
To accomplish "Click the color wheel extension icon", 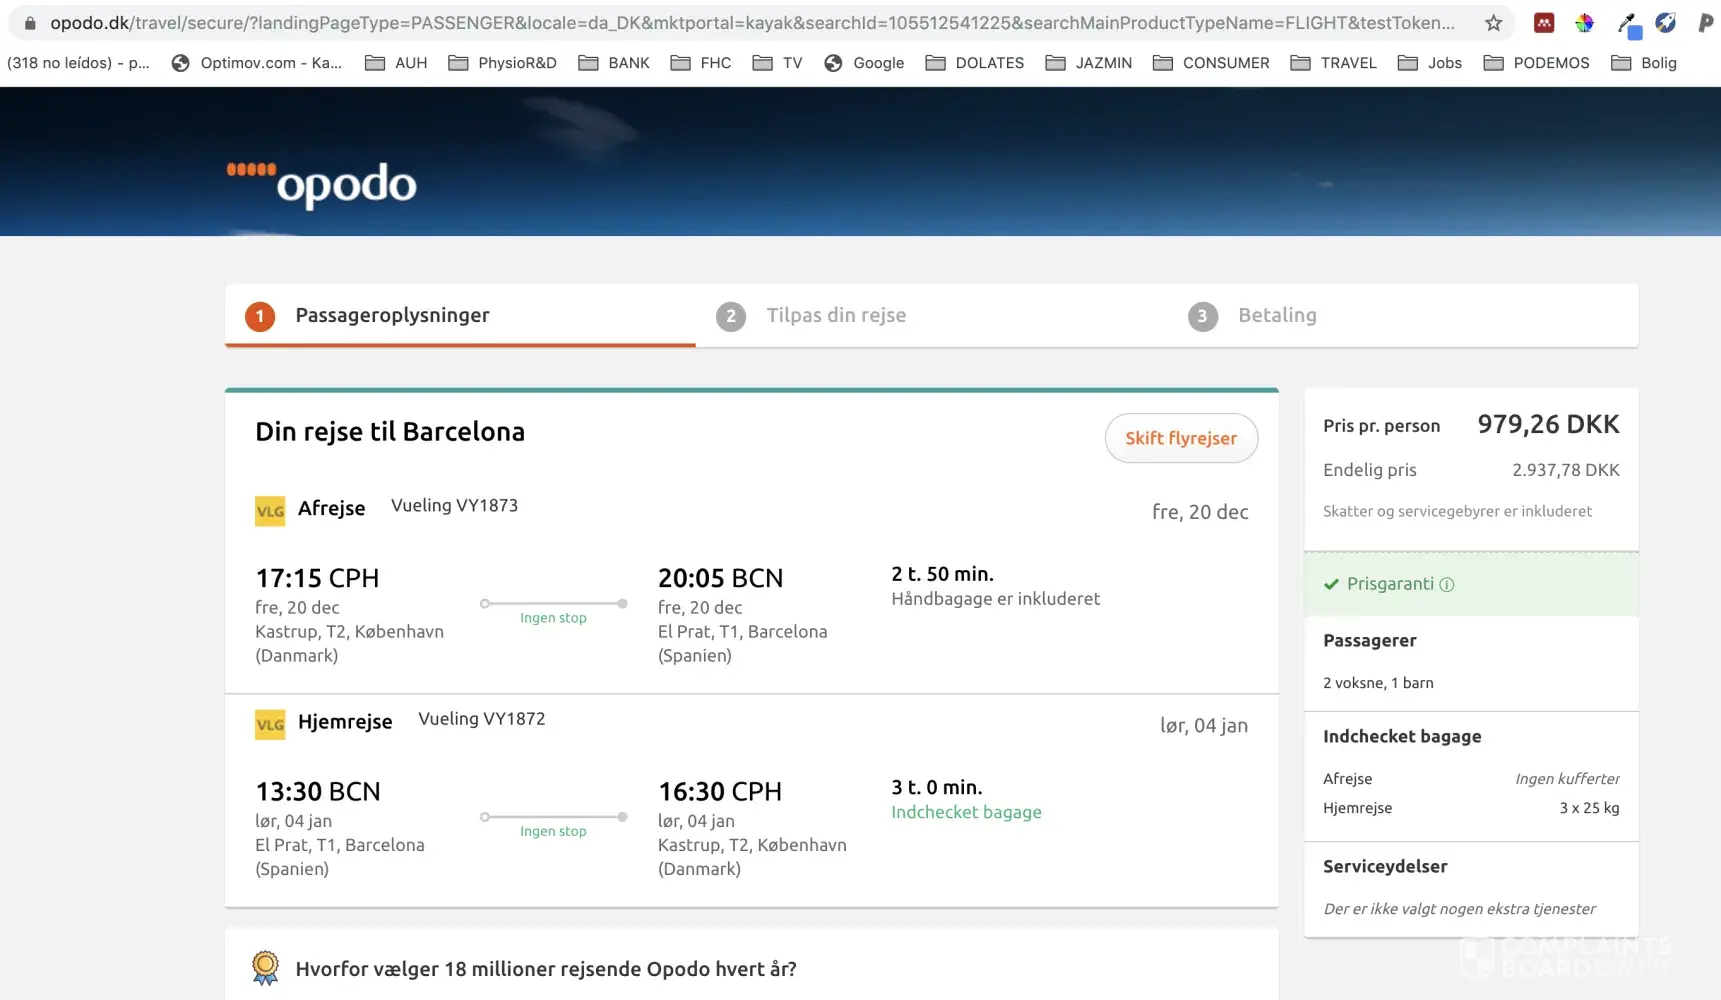I will coord(1584,23).
